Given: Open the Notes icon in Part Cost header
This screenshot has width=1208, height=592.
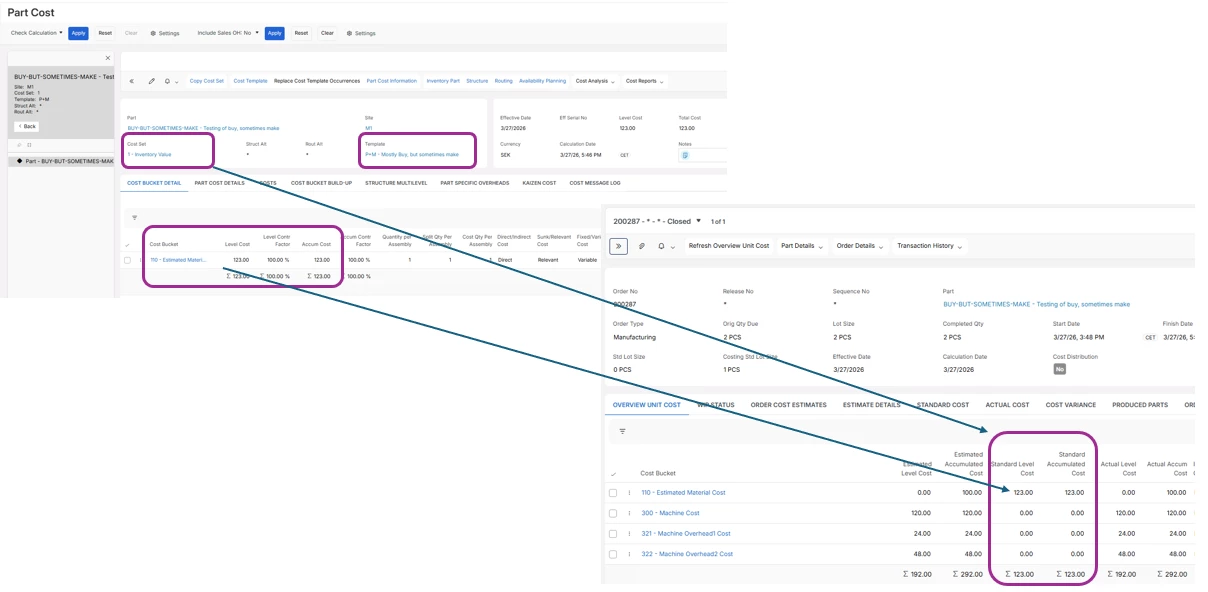Looking at the screenshot, I should coord(685,155).
